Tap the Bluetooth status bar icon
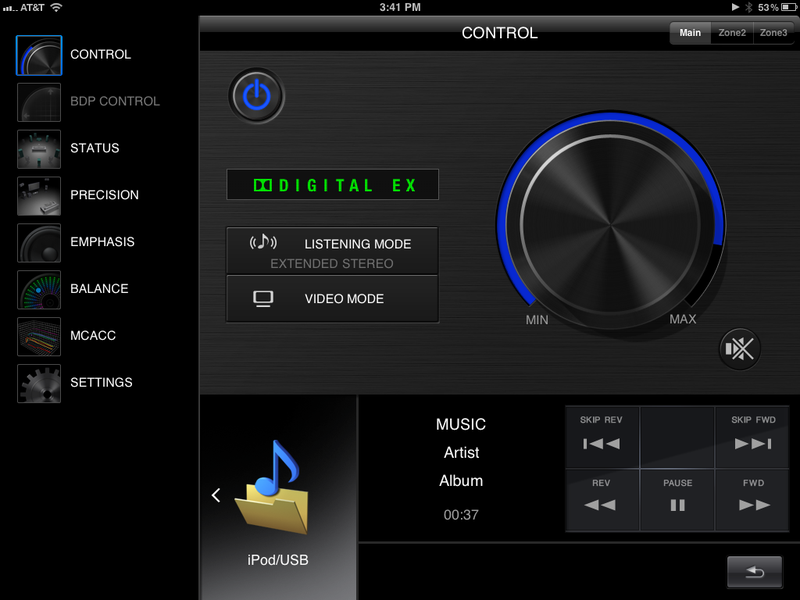This screenshot has width=800, height=600. pyautogui.click(x=748, y=7)
